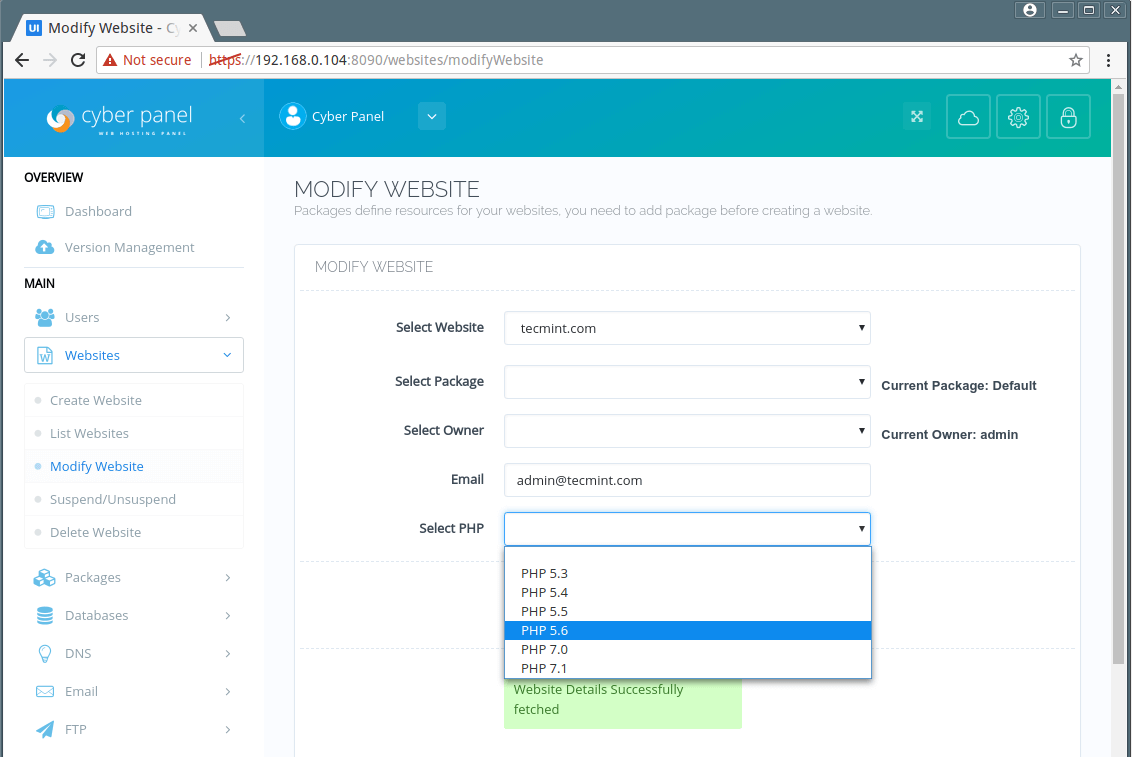Click the Email input field
This screenshot has height=757, width=1132.
pyautogui.click(x=687, y=480)
